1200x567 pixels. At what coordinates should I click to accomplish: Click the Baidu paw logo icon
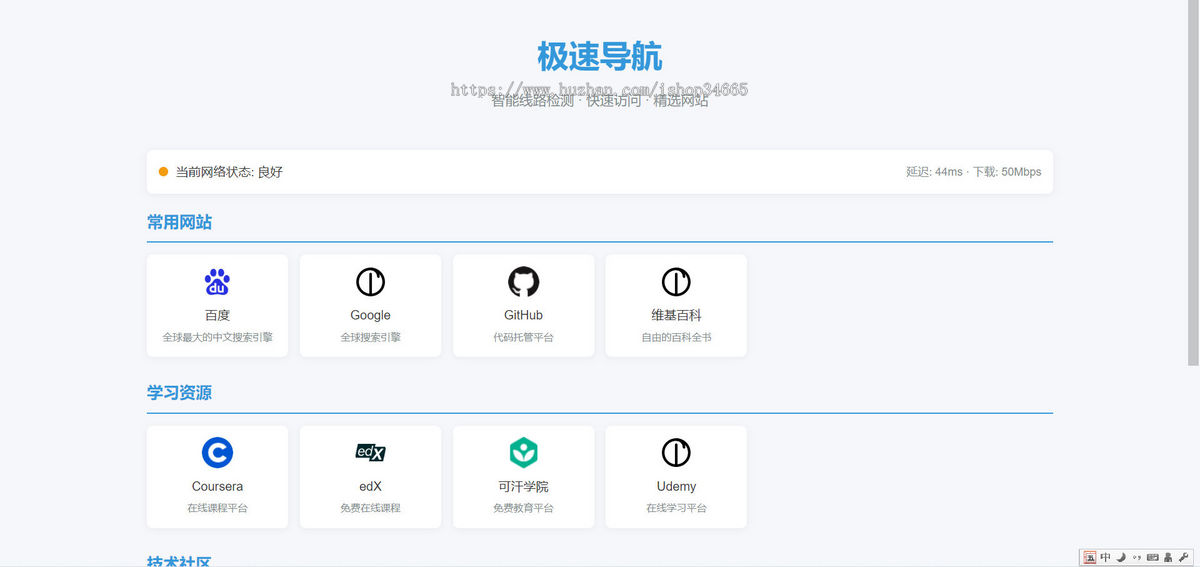coord(217,282)
